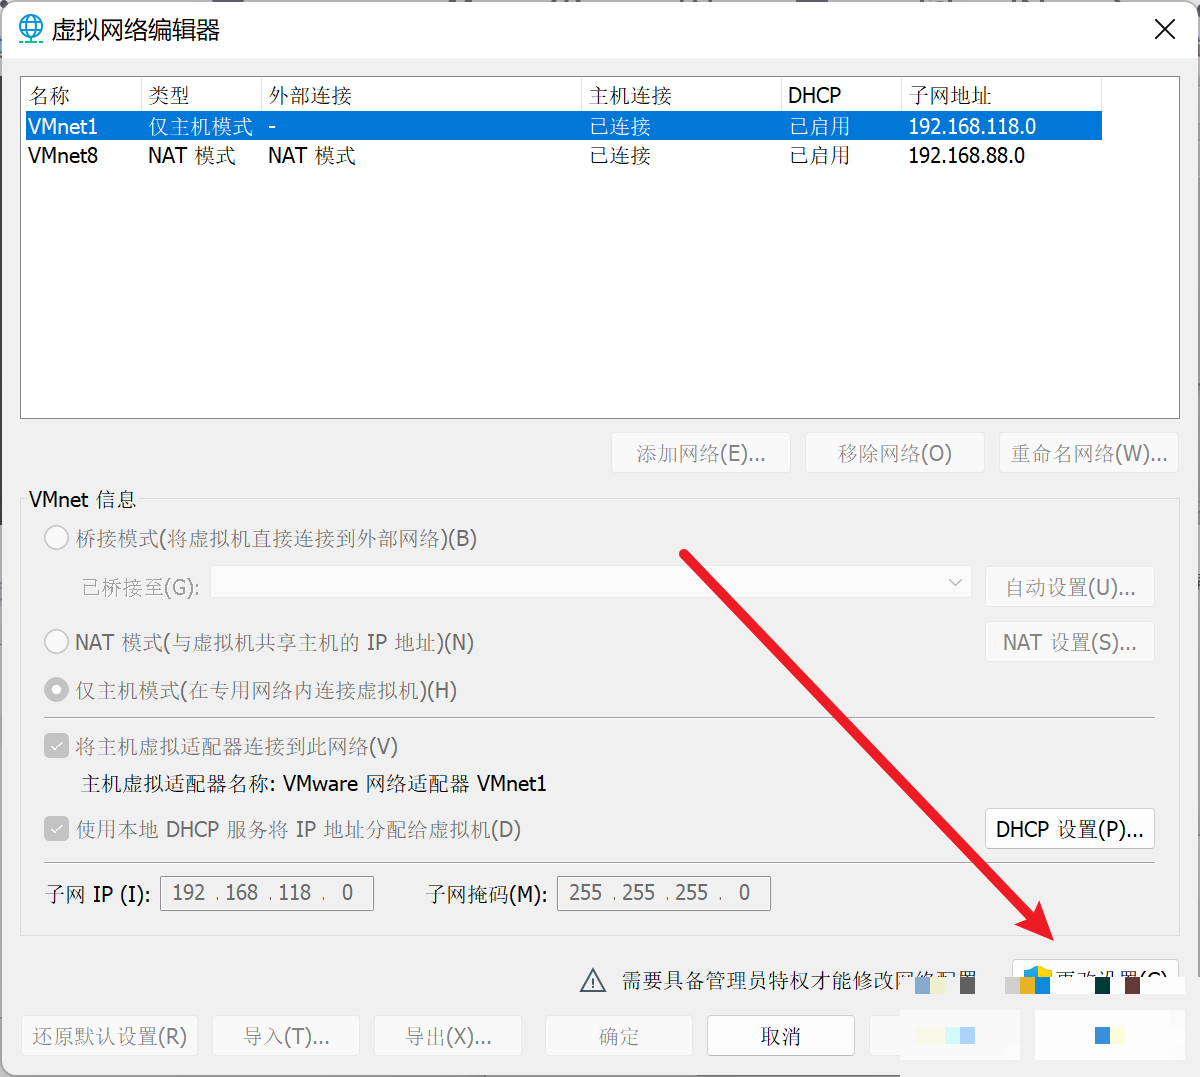This screenshot has width=1200, height=1077.
Task: Click 主机虚拟适配器名称 VMnet1 text
Action: 314,783
